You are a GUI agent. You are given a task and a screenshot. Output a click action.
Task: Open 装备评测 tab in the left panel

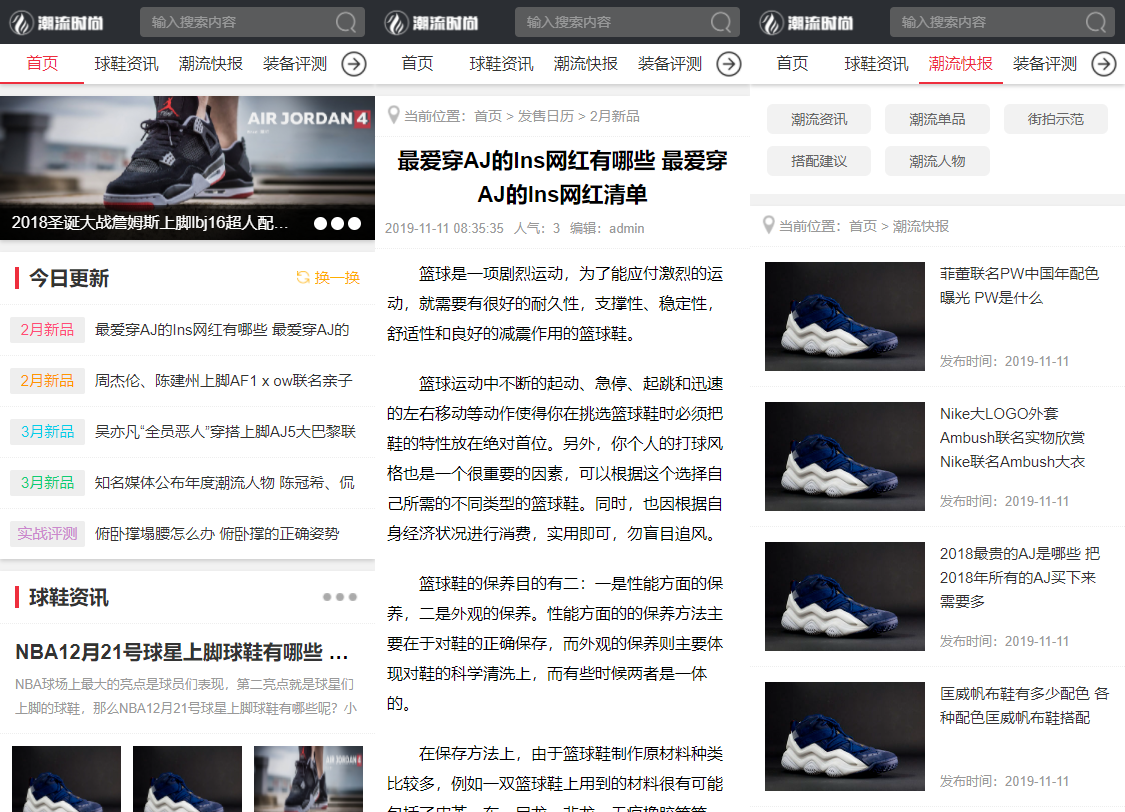[x=295, y=64]
